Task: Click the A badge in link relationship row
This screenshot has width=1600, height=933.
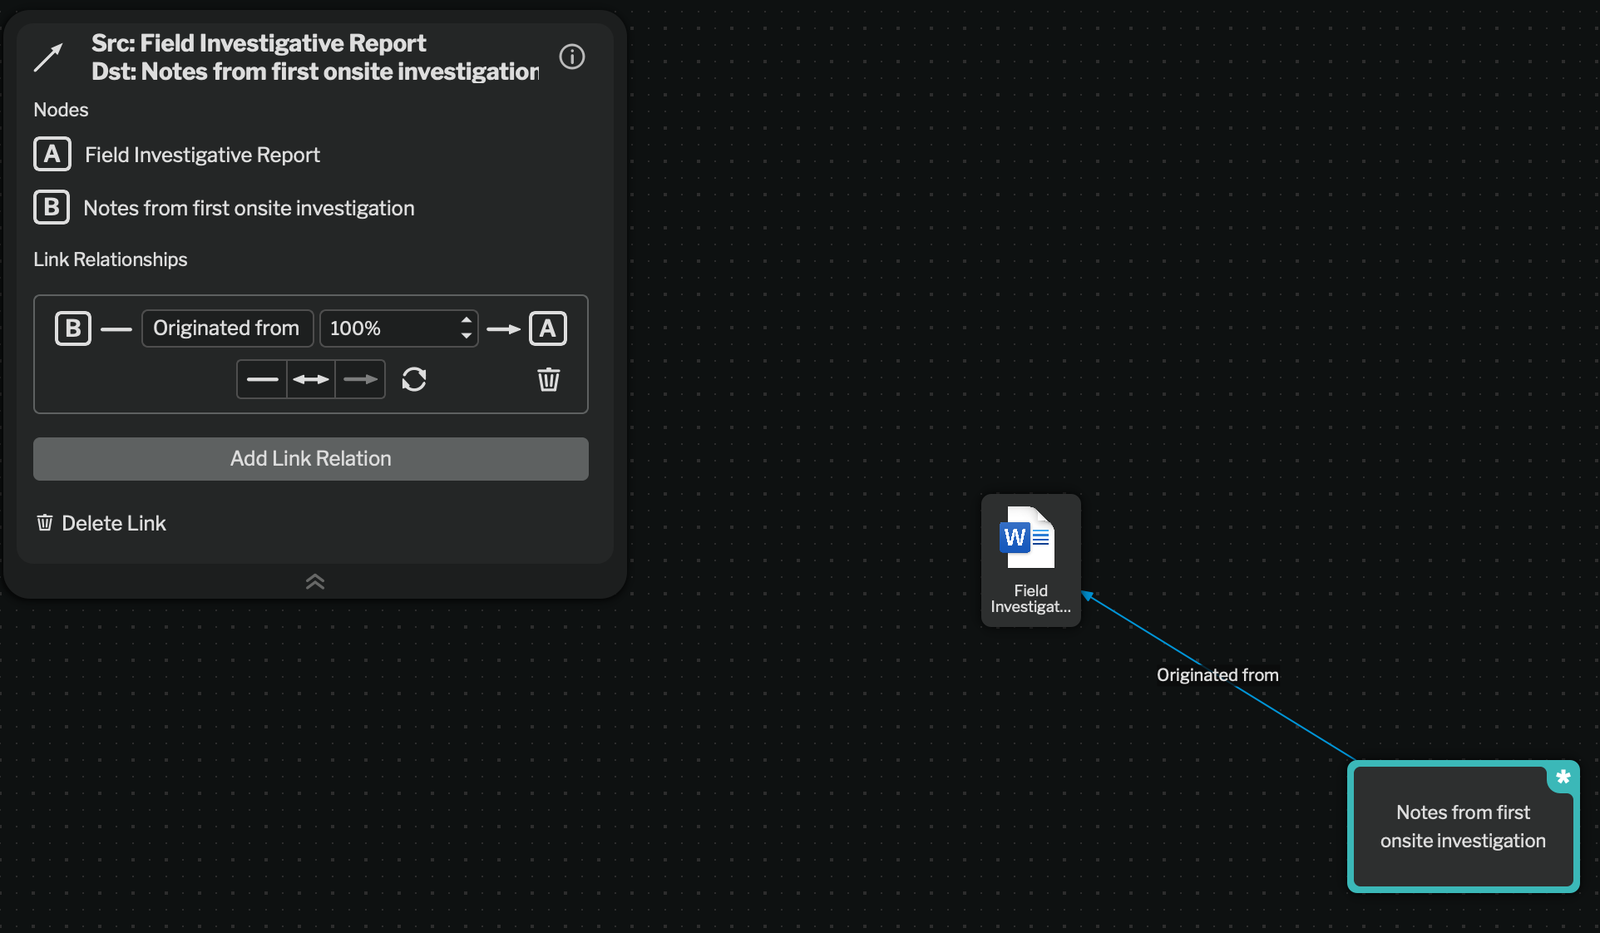Action: point(548,328)
